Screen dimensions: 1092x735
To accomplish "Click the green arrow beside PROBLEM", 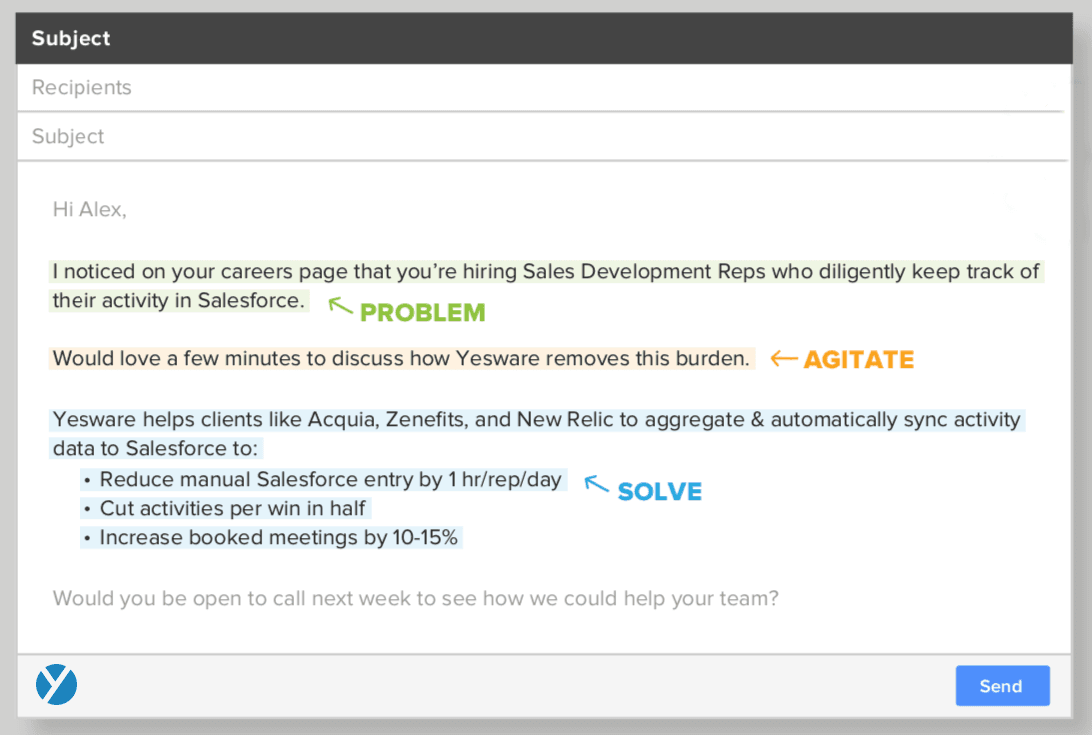I will 341,307.
